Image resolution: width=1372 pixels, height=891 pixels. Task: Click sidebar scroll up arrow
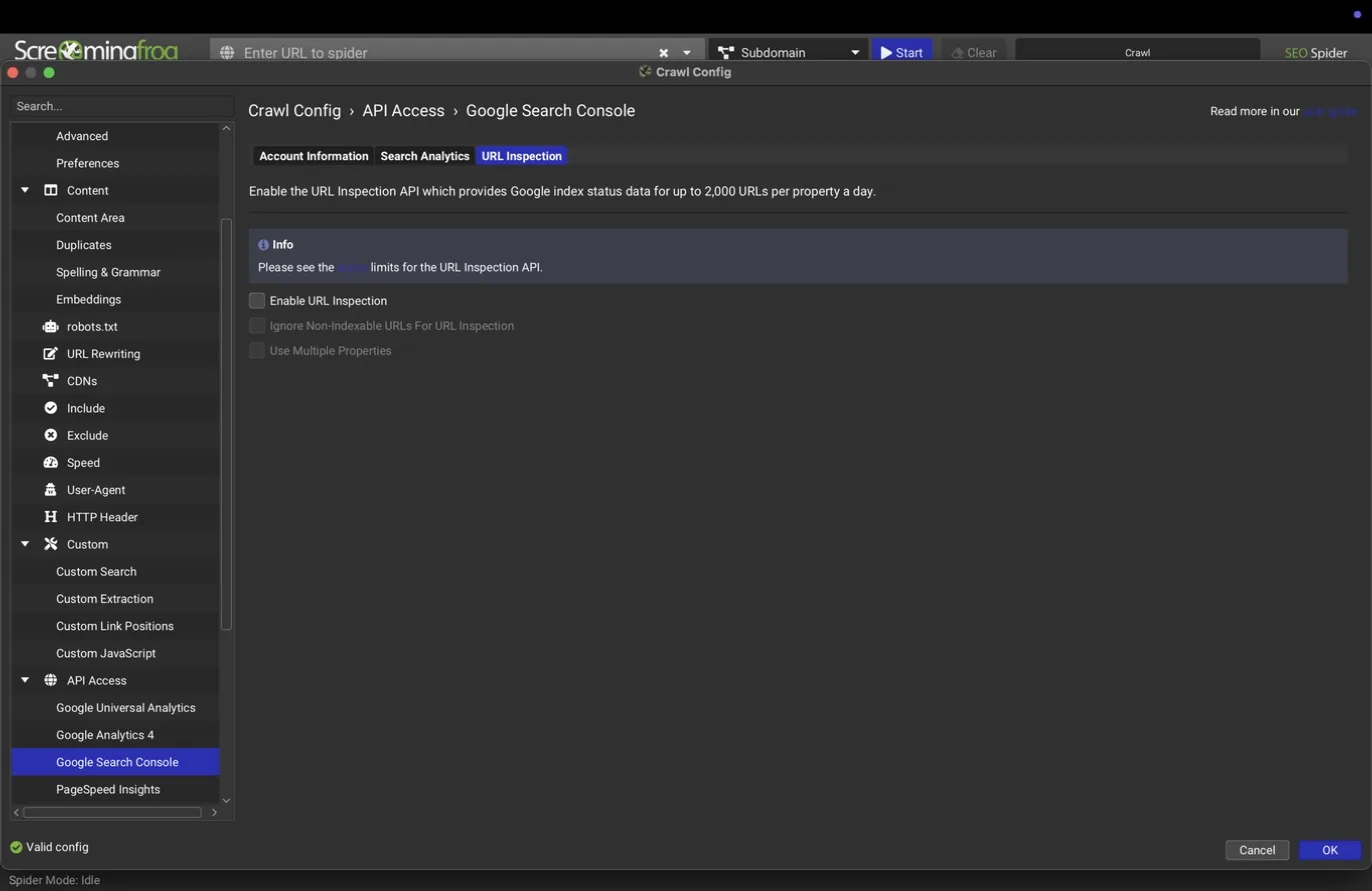226,128
